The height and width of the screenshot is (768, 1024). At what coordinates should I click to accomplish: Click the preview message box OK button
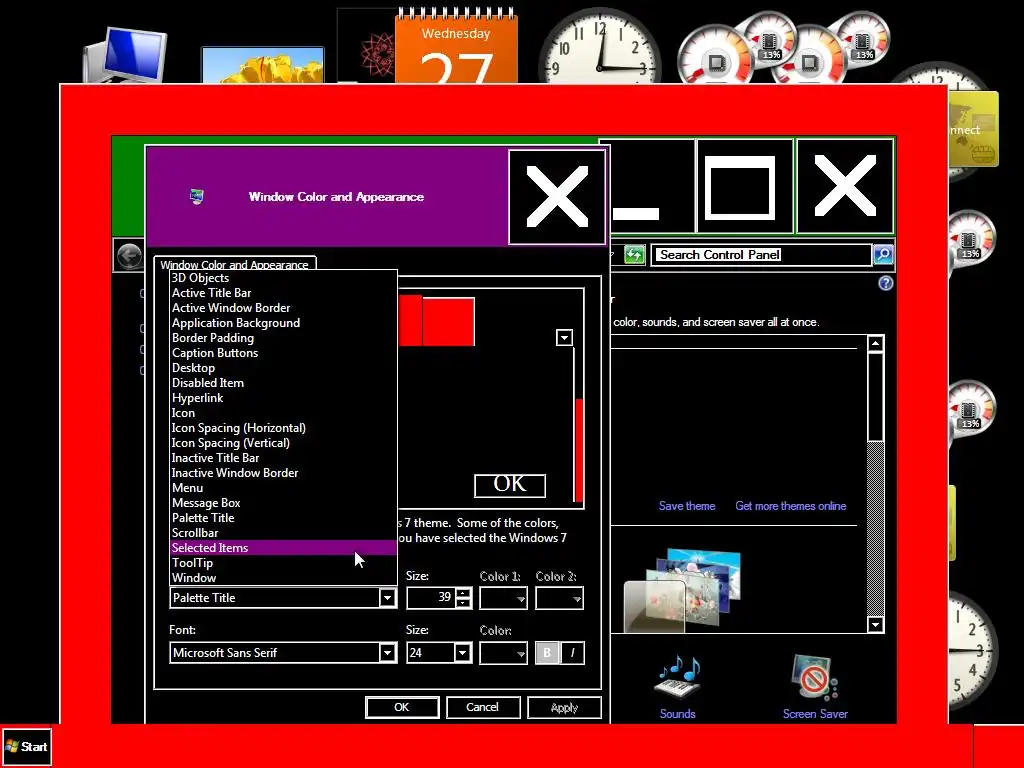click(x=510, y=485)
